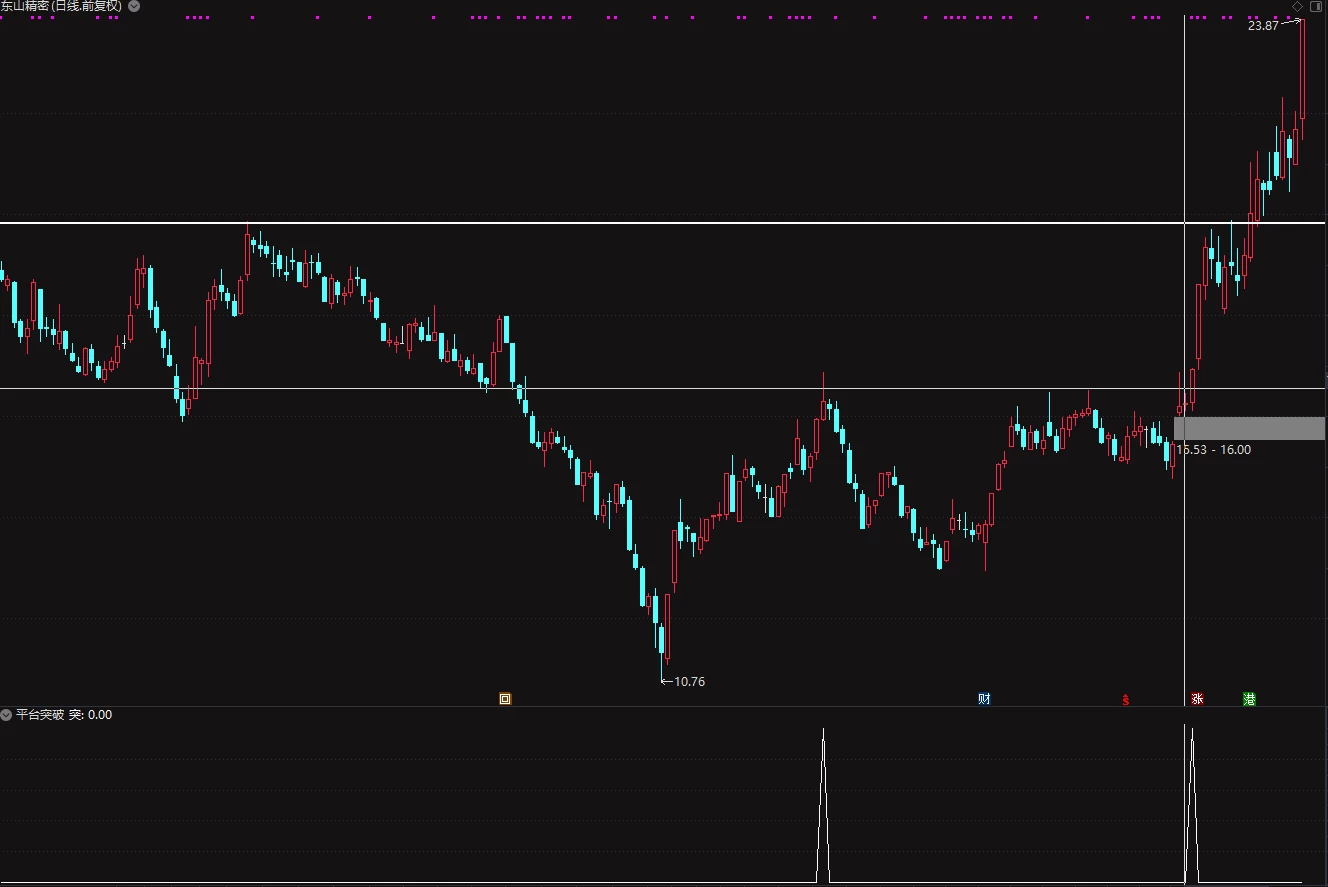The image size is (1328, 887).
Task: Select the gray 15.53 - 16.00 price zone box
Action: (x=1249, y=428)
